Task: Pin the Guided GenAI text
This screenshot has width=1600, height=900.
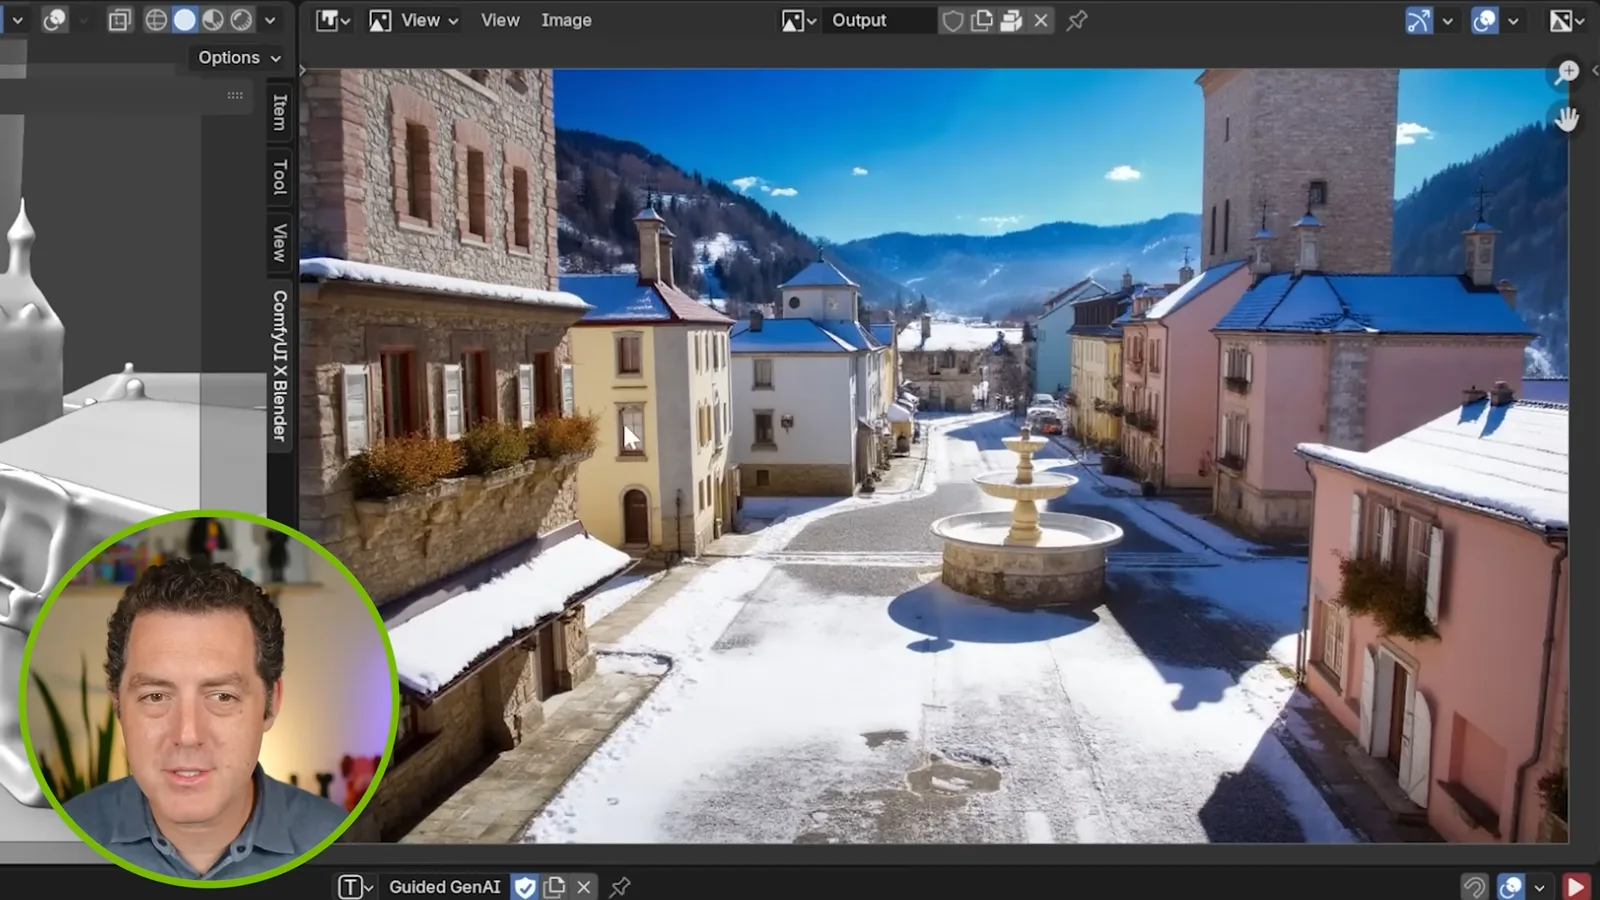Action: coord(620,887)
